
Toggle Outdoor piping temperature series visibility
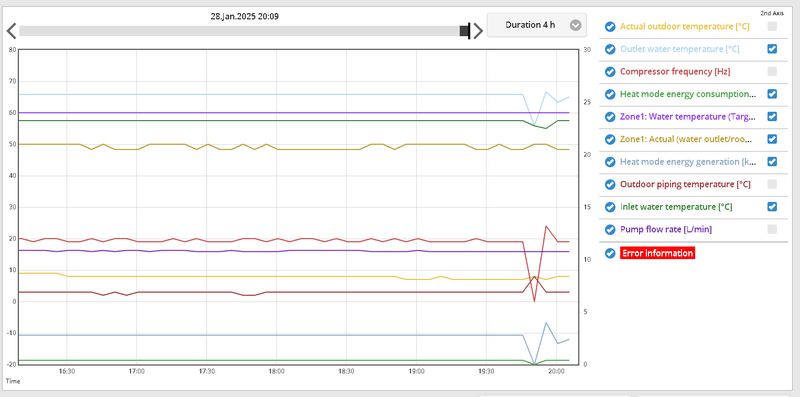click(610, 184)
